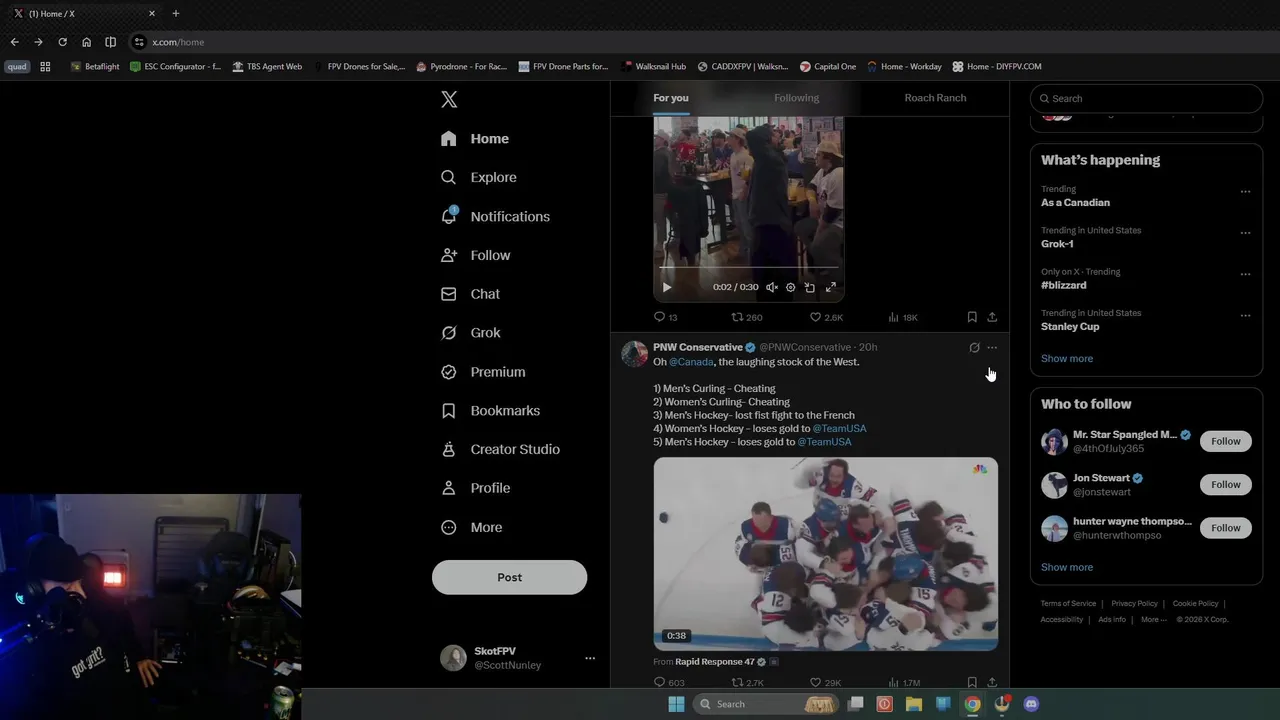1280x720 pixels.
Task: Open the Walksnail Hub bookmark
Action: point(653,67)
